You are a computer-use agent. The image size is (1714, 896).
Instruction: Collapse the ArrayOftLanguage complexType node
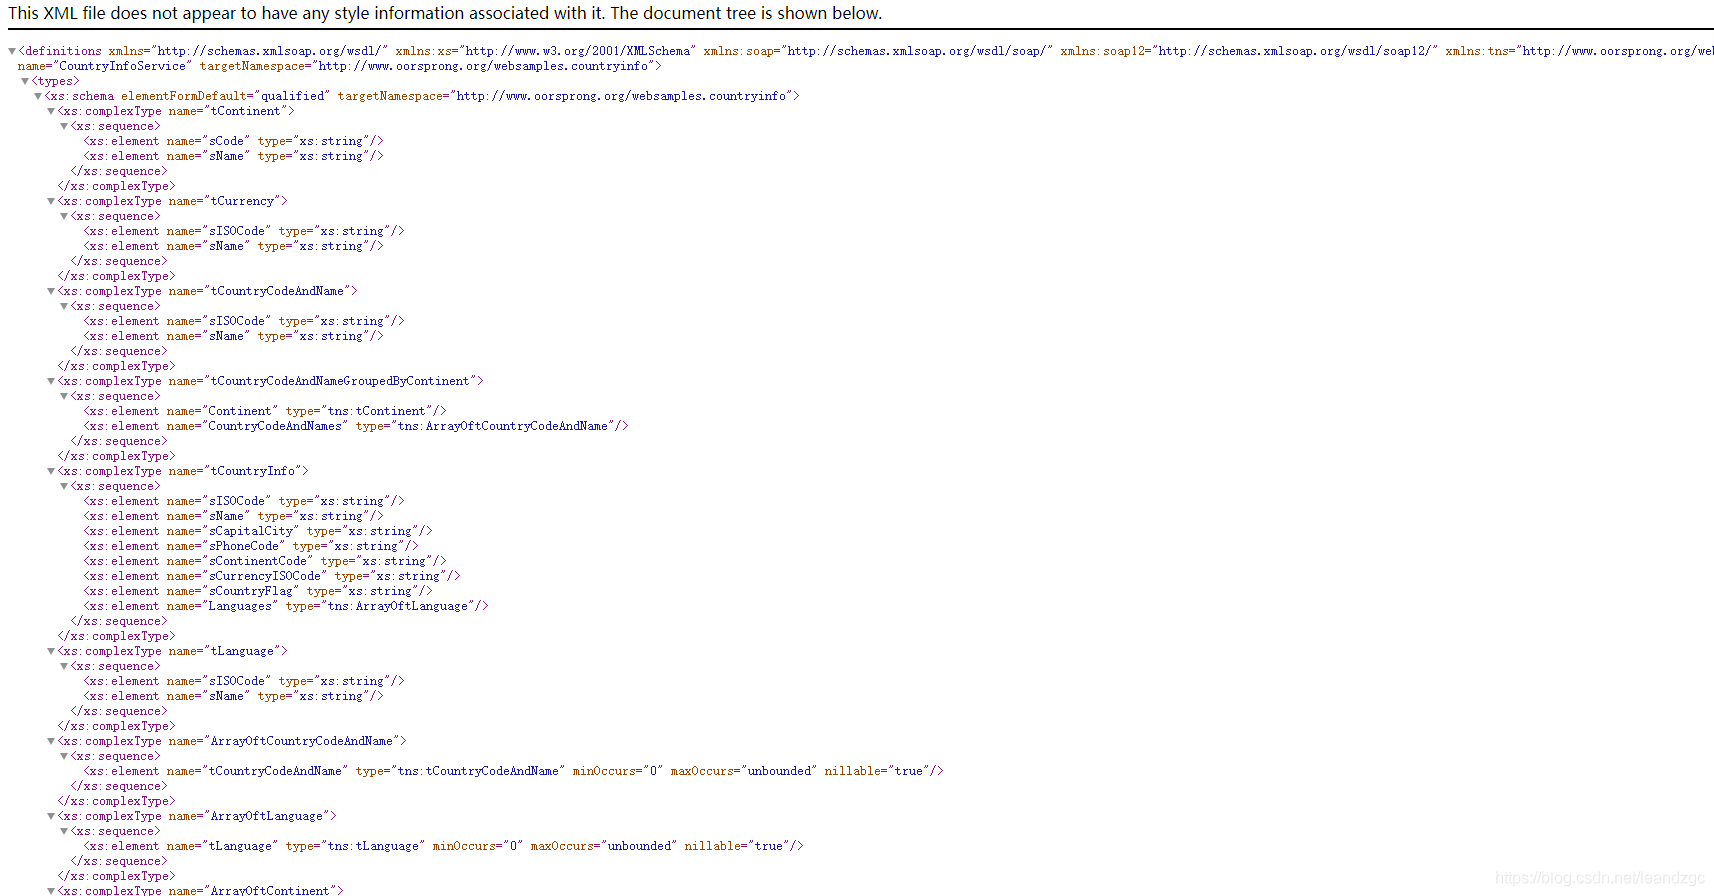tap(51, 816)
